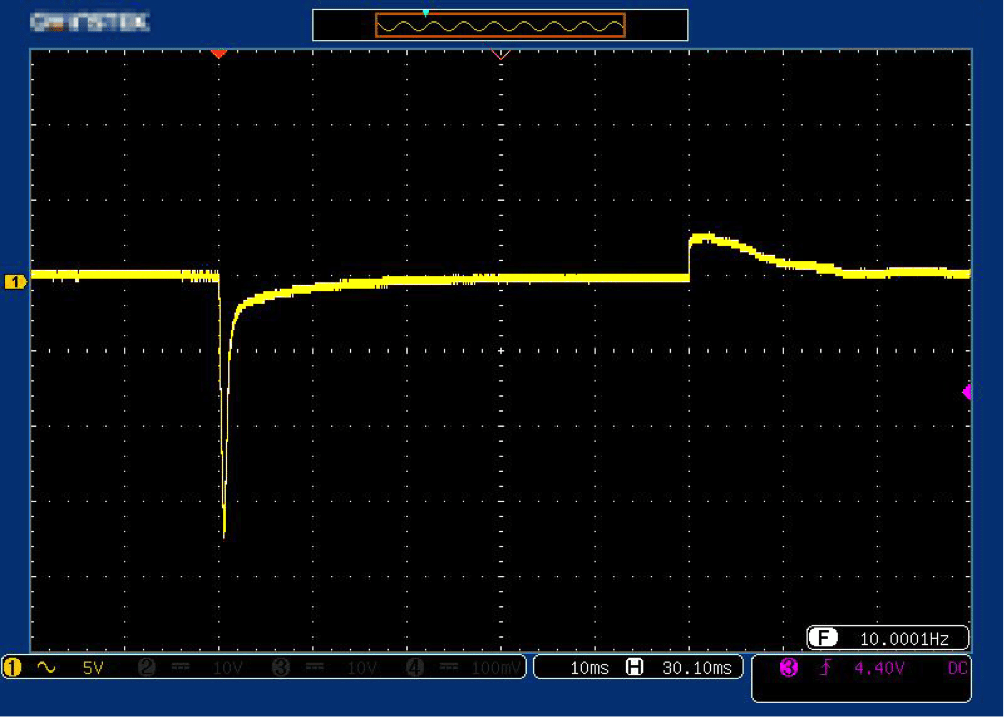Click the 4.40V trigger level value

click(x=878, y=668)
